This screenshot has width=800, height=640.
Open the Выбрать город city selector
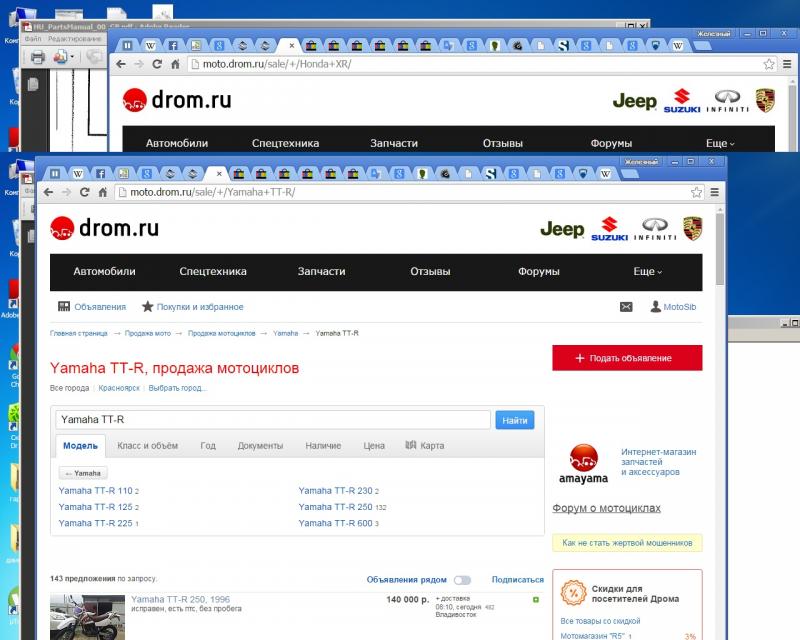[x=177, y=388]
